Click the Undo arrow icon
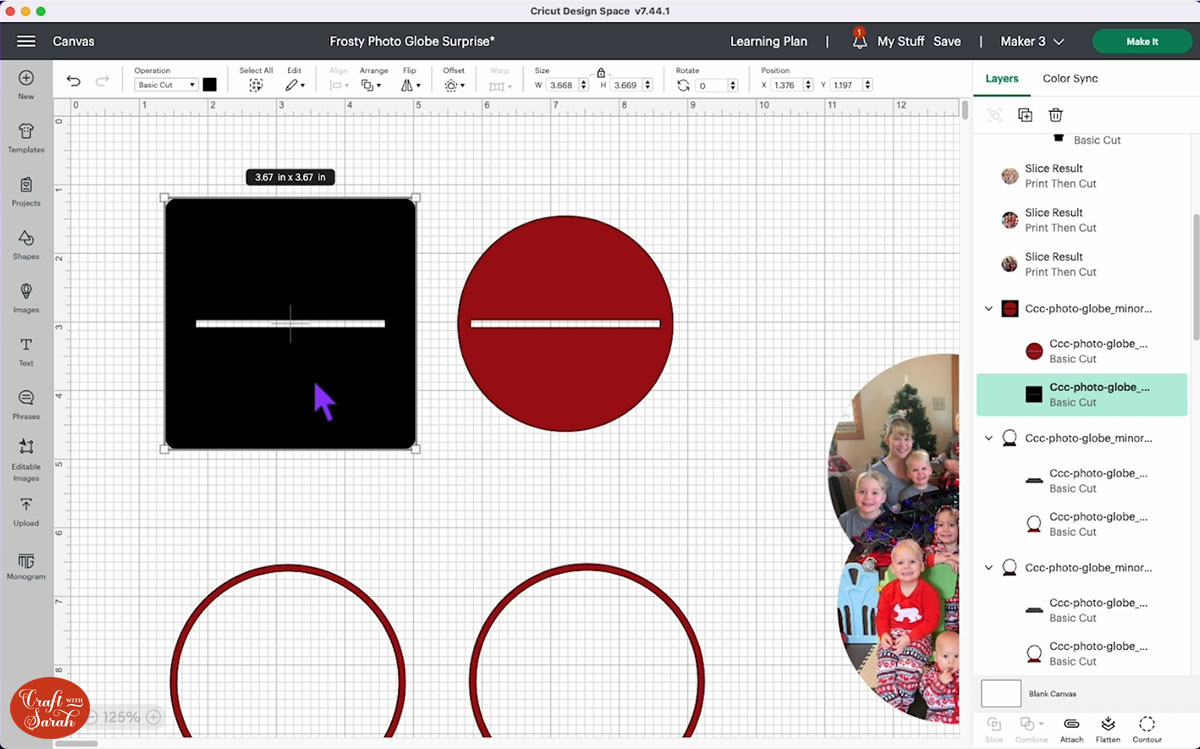The width and height of the screenshot is (1200, 749). (x=73, y=83)
